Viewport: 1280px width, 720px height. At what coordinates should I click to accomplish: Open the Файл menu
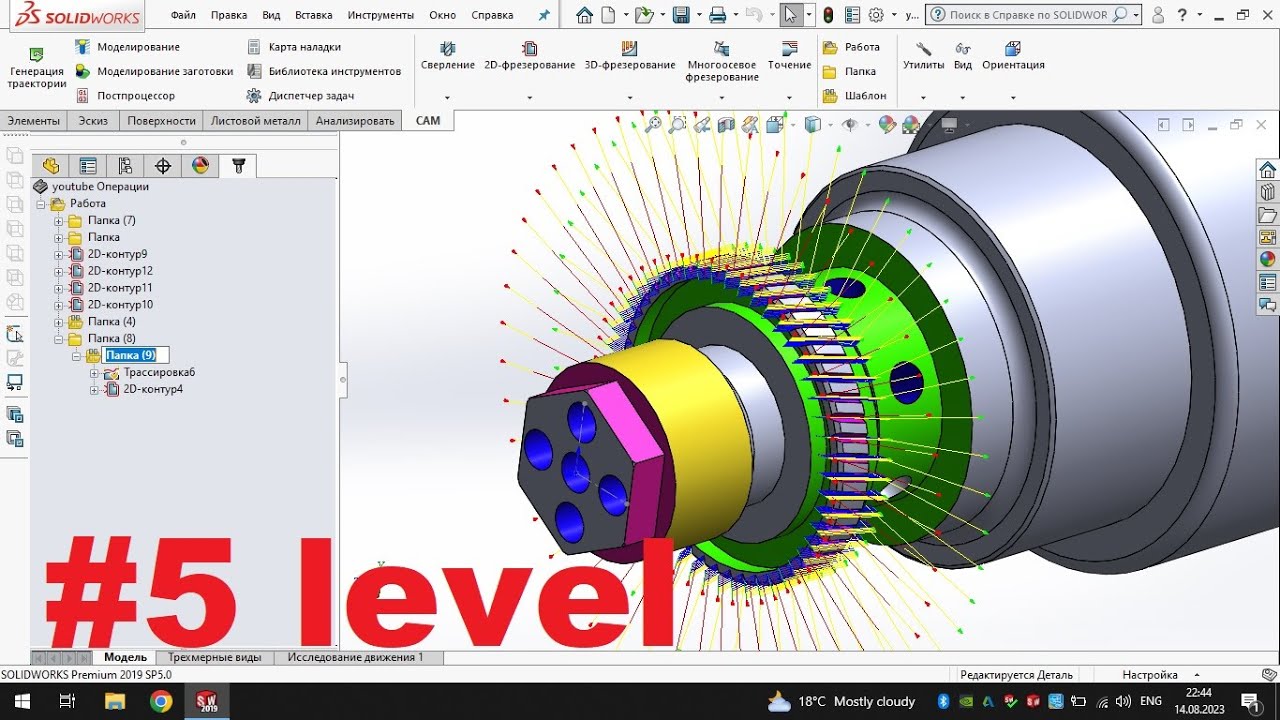(183, 15)
